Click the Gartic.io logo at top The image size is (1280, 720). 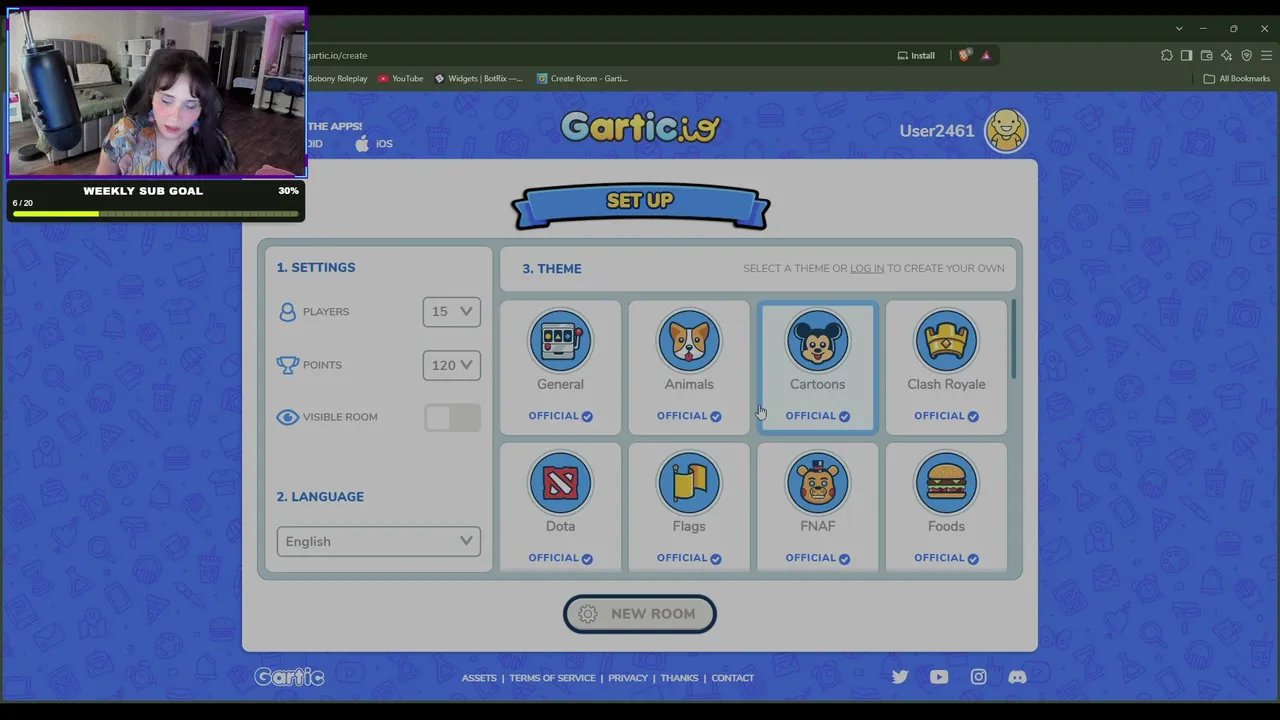[640, 127]
